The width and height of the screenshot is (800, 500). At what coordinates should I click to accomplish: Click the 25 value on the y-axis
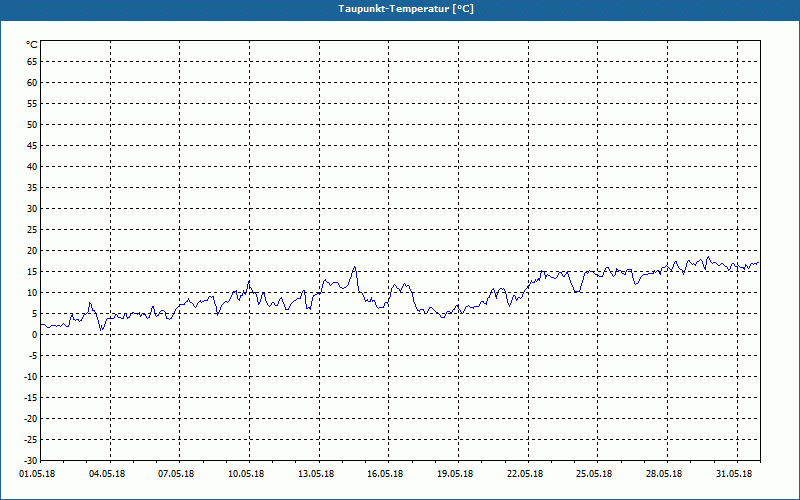pos(32,230)
